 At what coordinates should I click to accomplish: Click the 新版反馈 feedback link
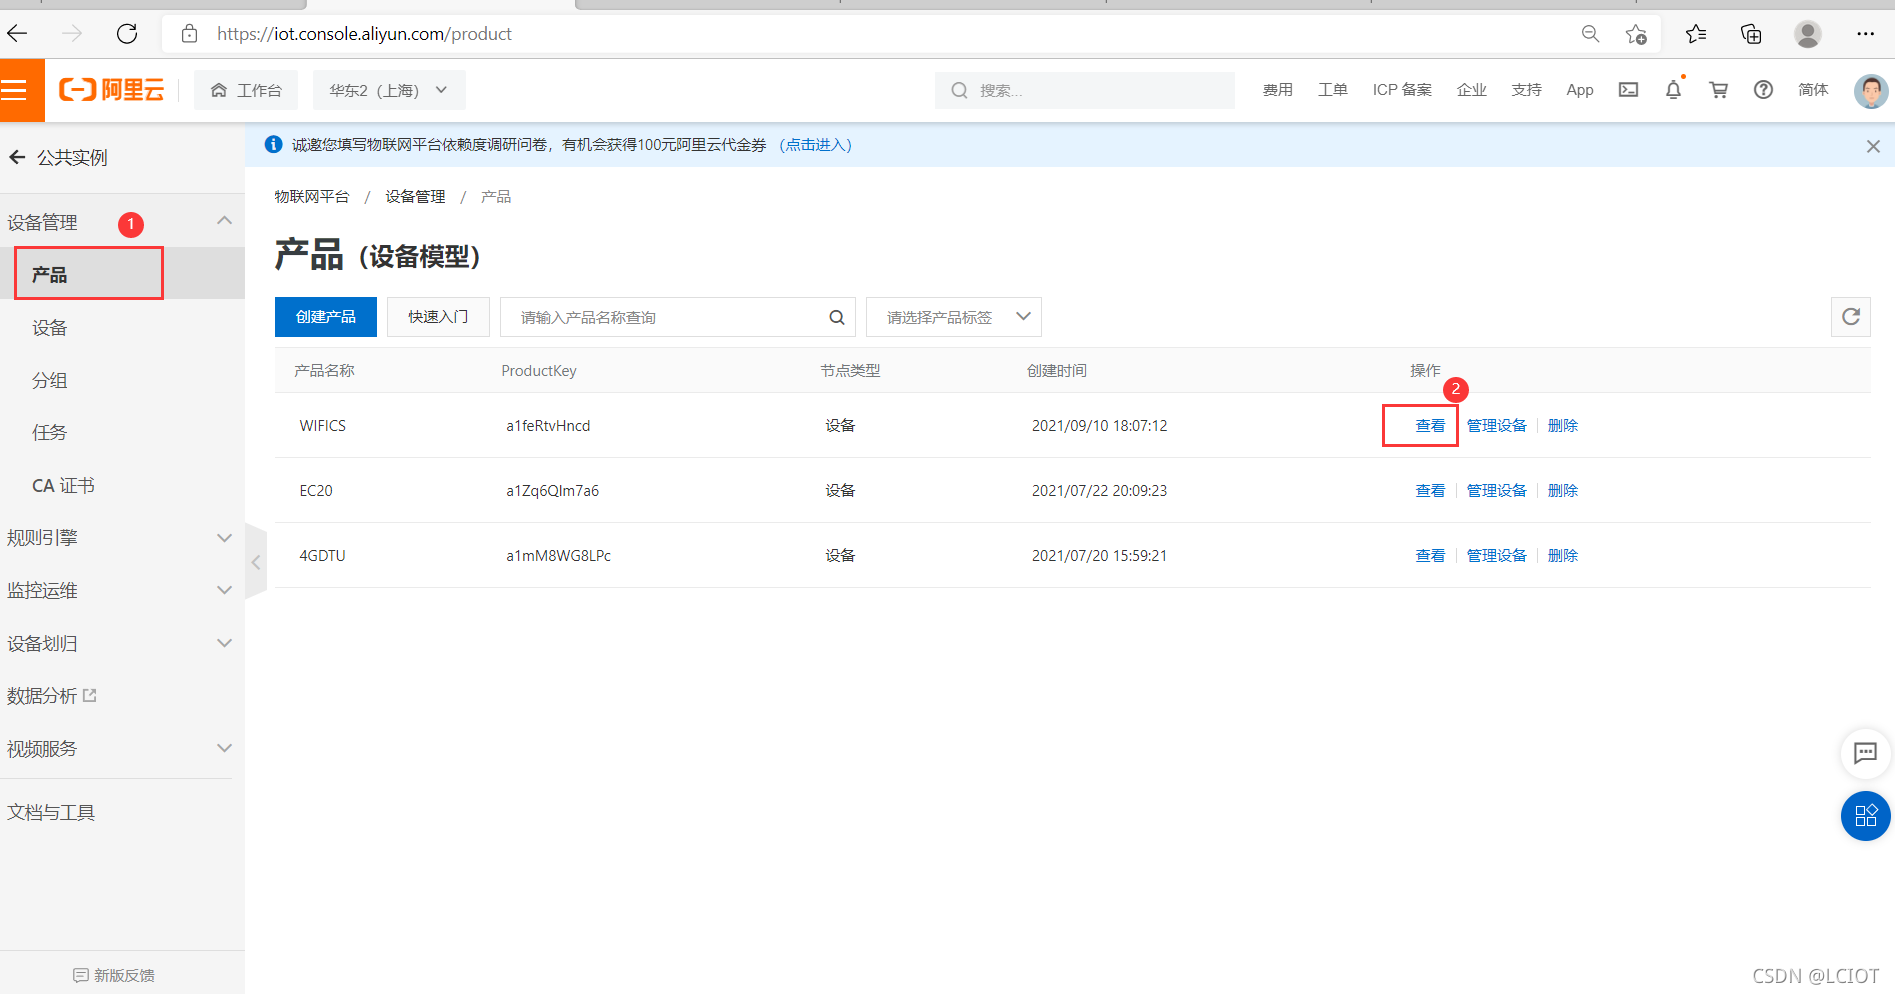(114, 975)
